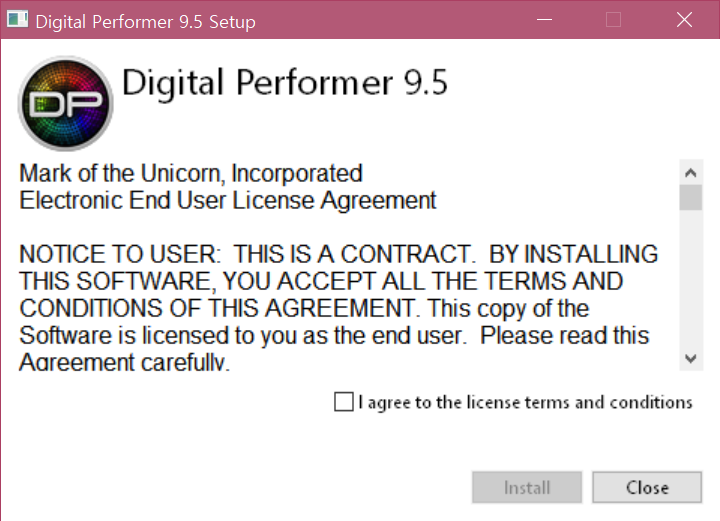Click the 'Electronic End User License Agreement' line
This screenshot has width=720, height=521.
coord(228,201)
